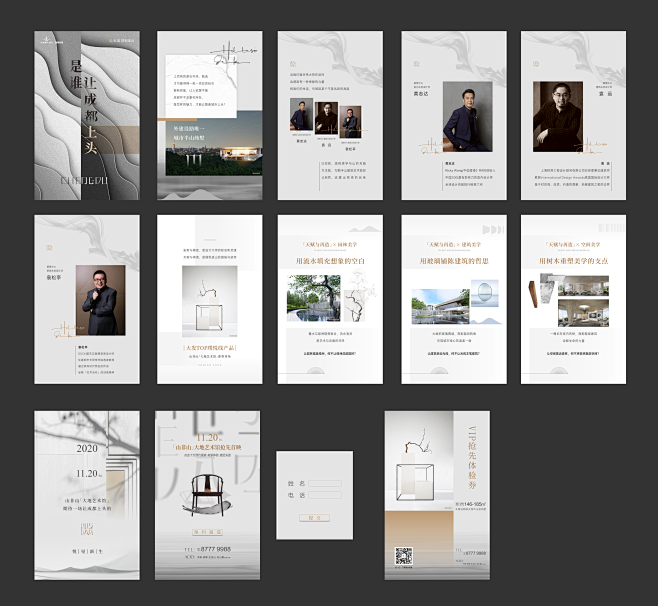The image size is (658, 606).
Task: Click the TEL phone number on chair poster
Action: 208,549
